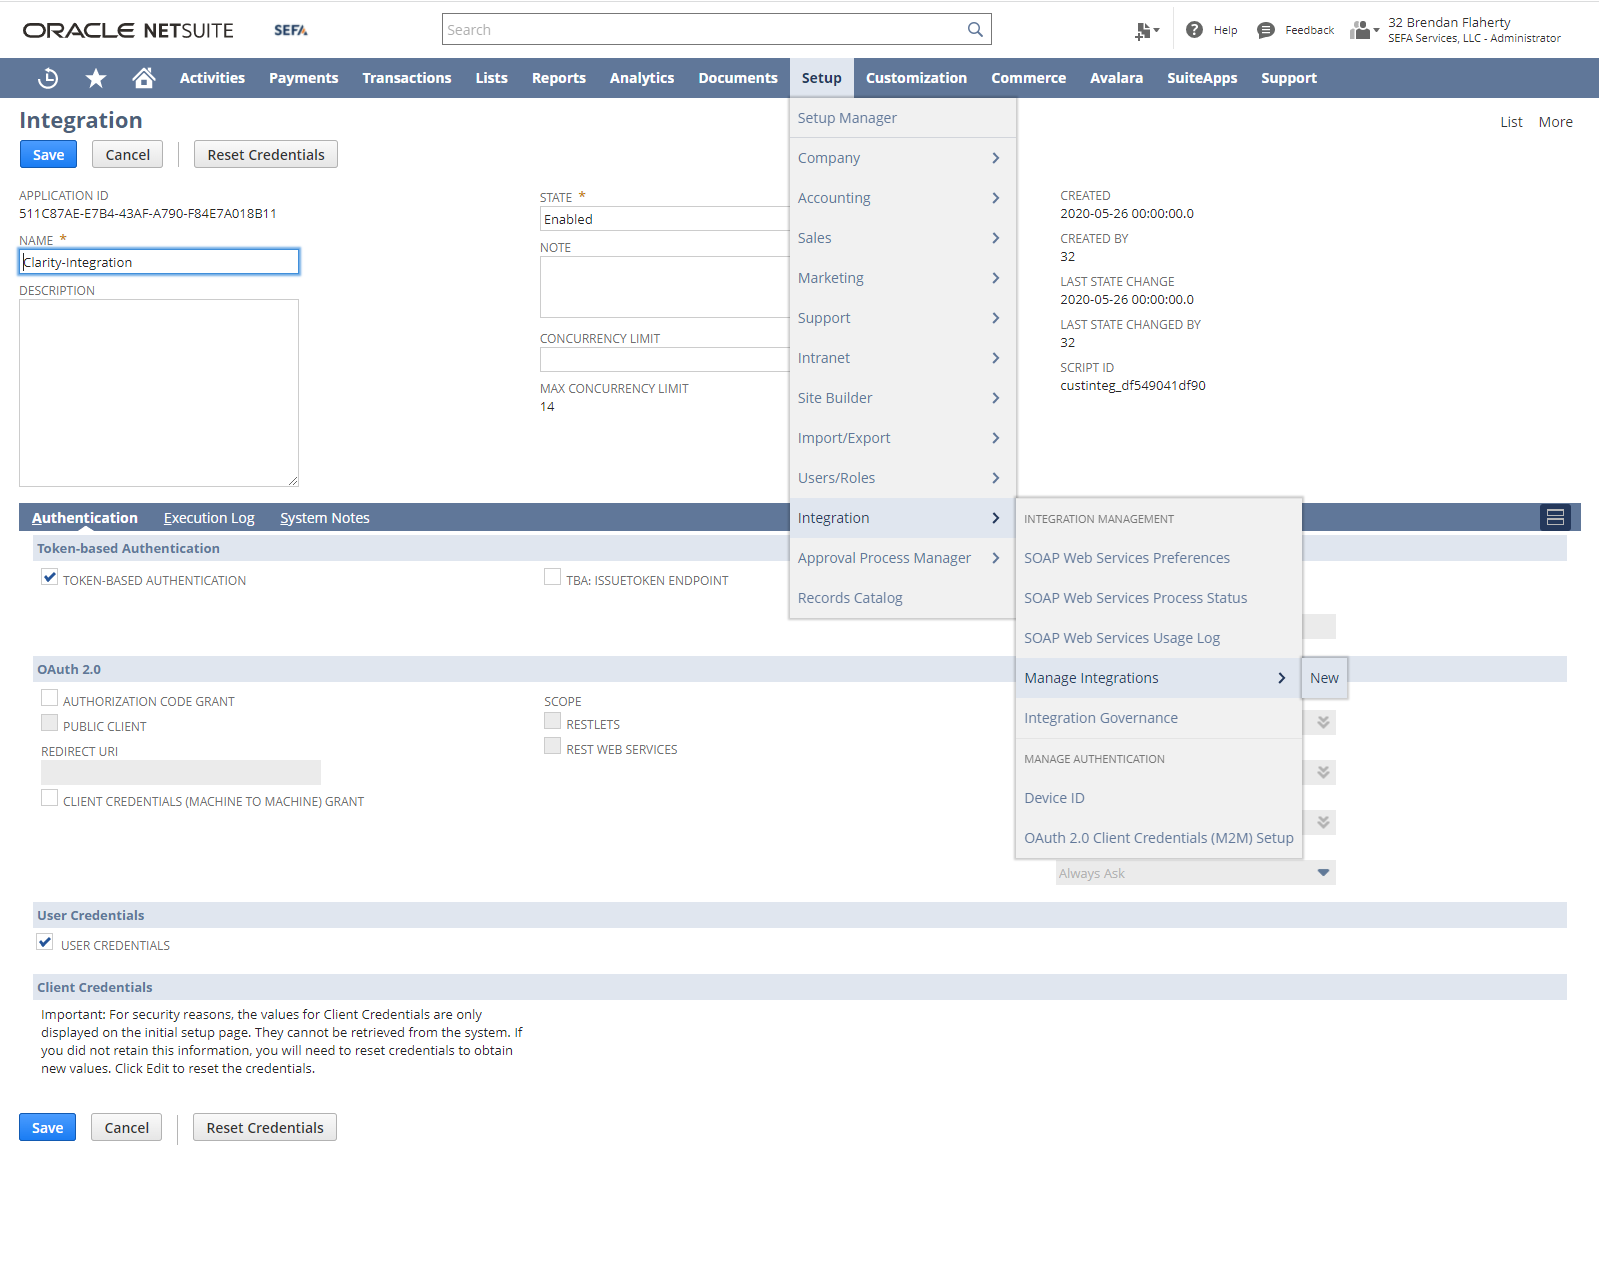Expand the Import/Export submenu
Image resolution: width=1599 pixels, height=1271 pixels.
click(x=902, y=438)
